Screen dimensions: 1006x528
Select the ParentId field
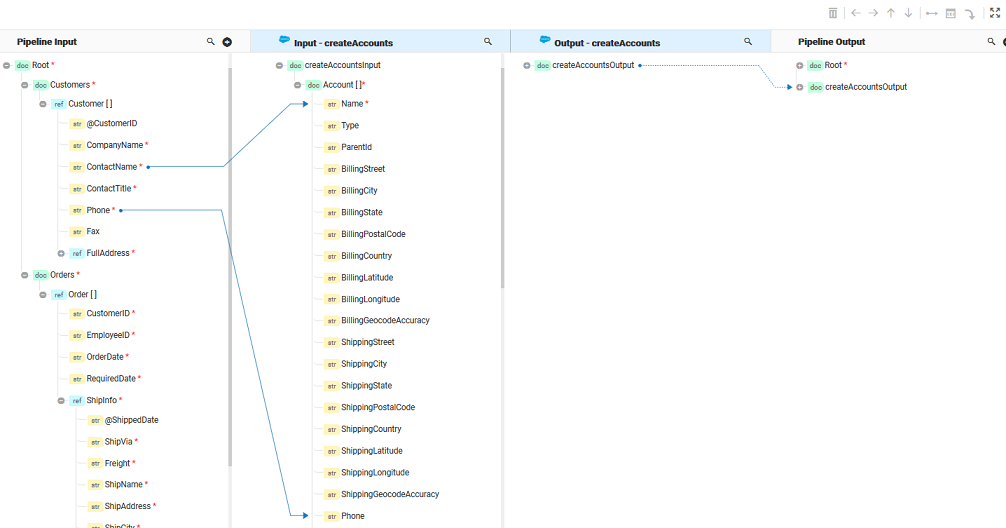click(356, 148)
